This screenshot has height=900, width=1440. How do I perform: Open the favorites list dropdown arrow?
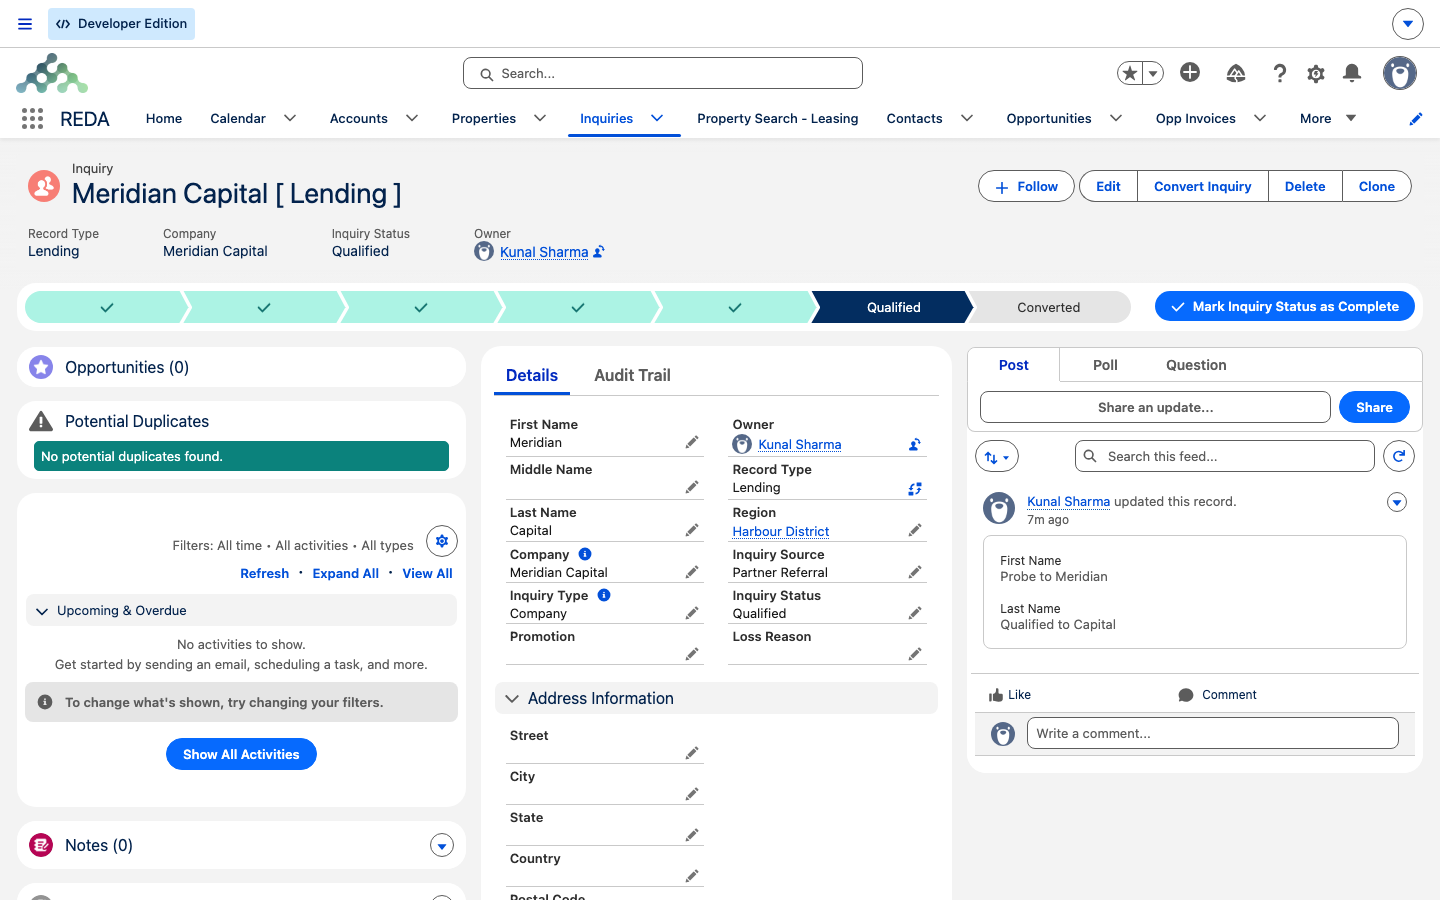(1153, 73)
